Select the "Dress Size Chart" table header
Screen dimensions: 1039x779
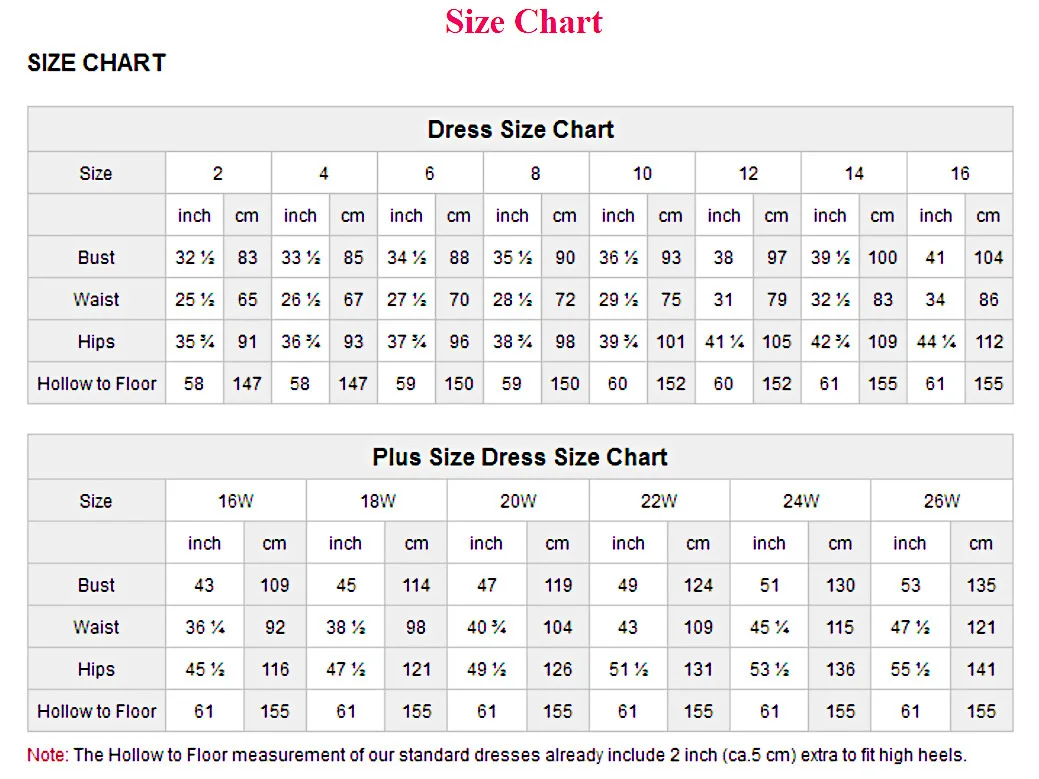click(520, 130)
